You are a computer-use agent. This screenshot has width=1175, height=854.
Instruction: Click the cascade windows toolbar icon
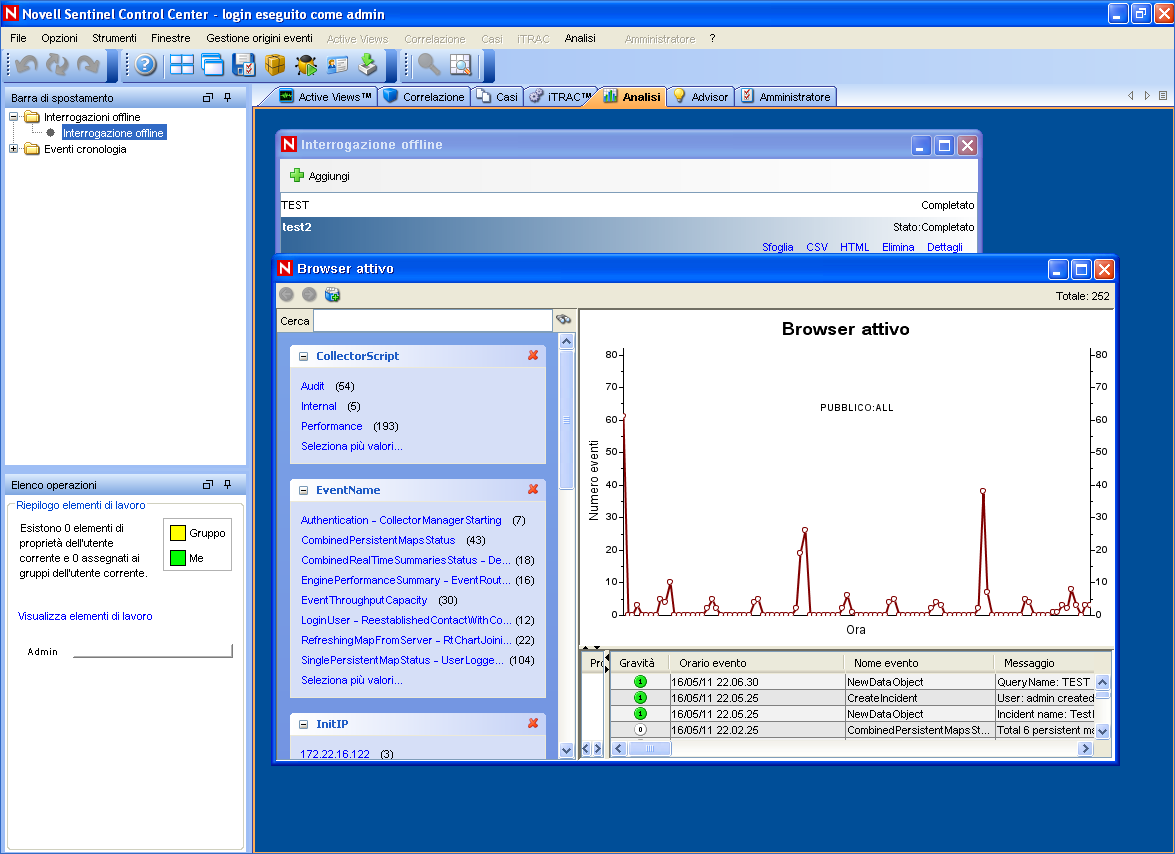(213, 65)
